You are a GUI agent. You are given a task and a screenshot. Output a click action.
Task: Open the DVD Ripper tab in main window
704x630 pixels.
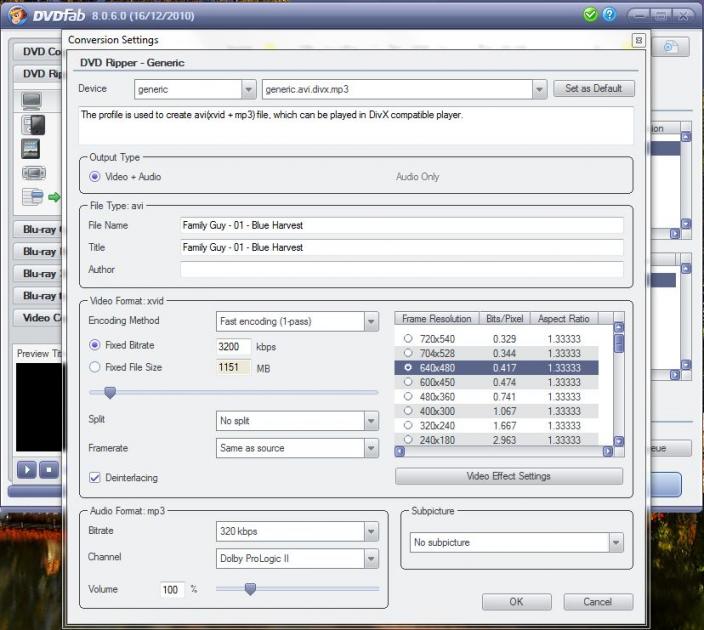point(40,74)
